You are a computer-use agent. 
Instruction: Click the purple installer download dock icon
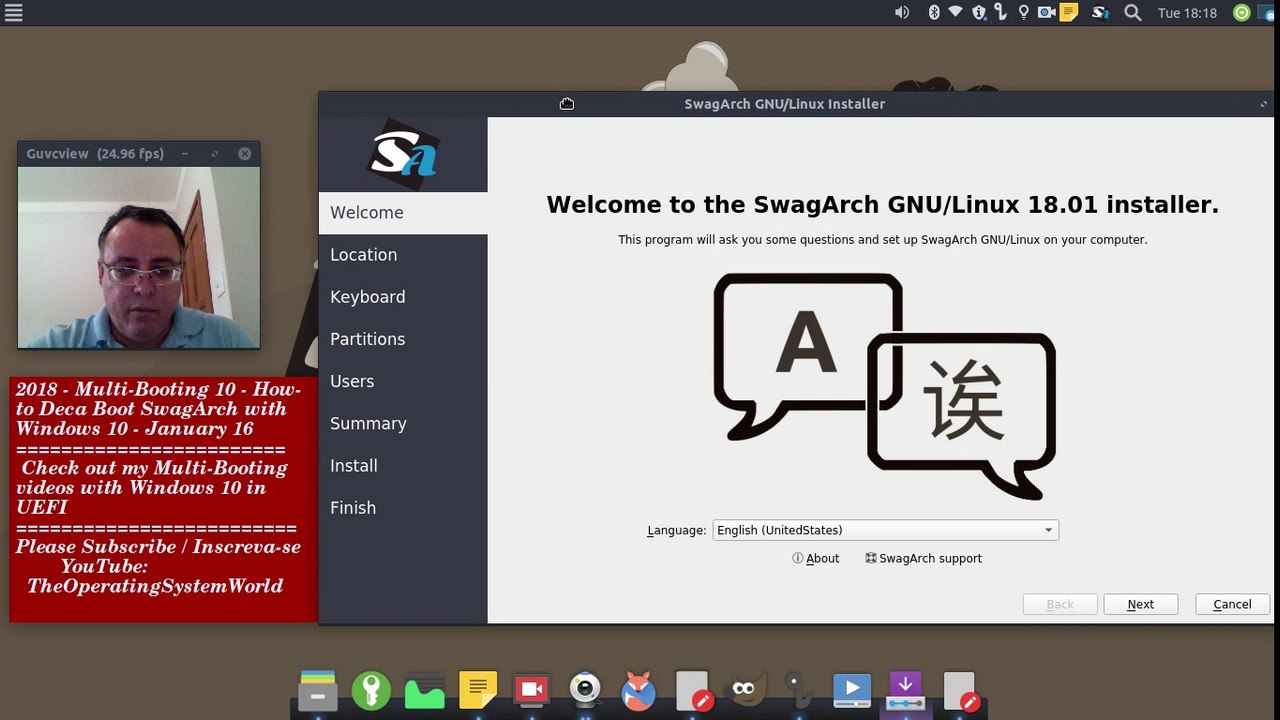pyautogui.click(x=905, y=689)
